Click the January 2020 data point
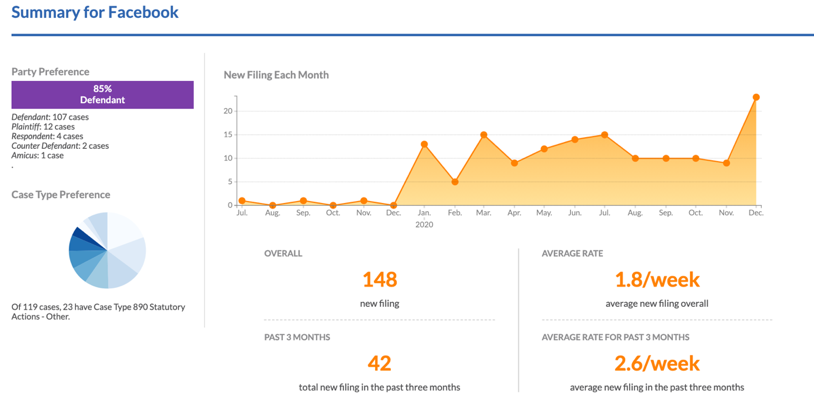 pos(424,144)
